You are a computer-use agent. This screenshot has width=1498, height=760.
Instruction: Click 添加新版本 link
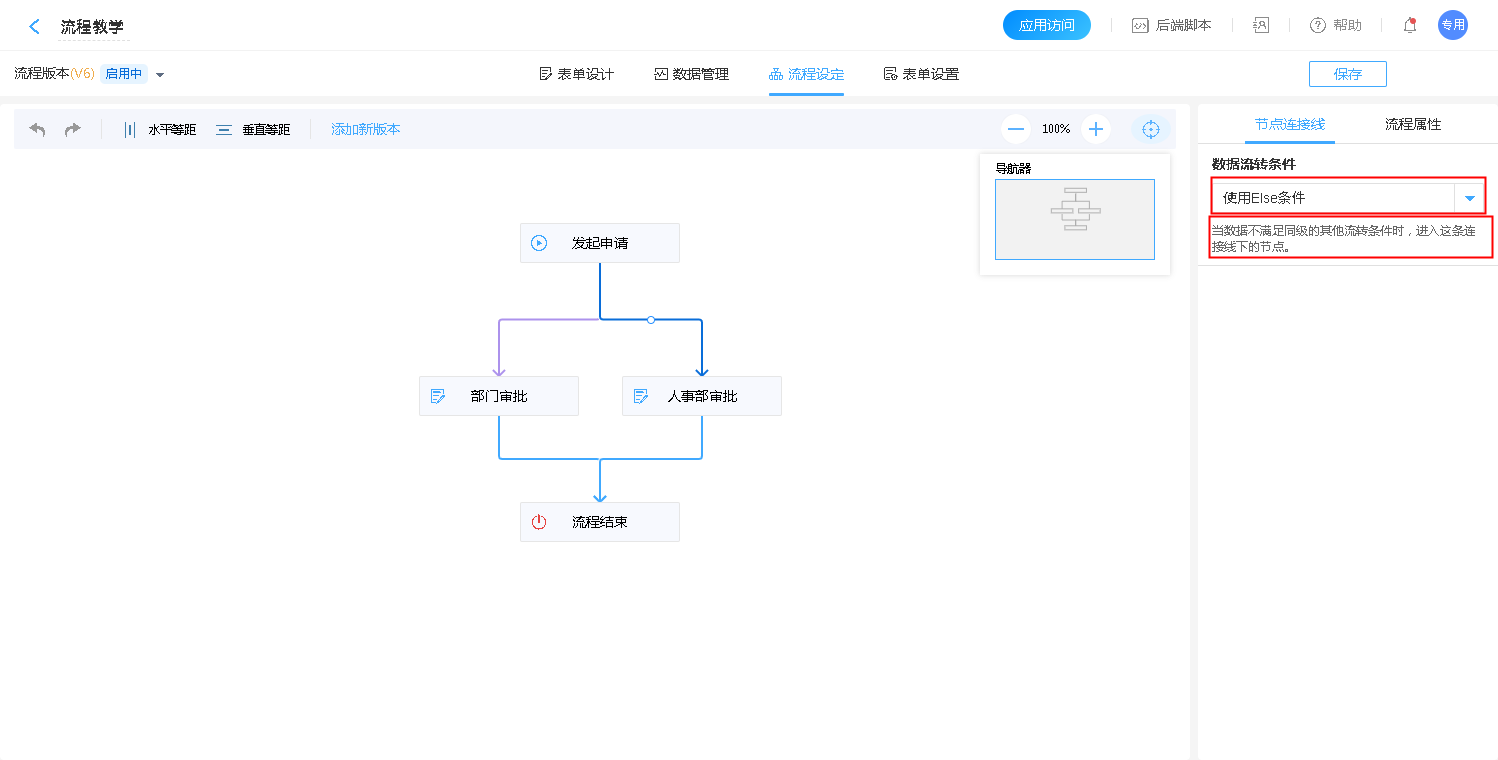366,129
